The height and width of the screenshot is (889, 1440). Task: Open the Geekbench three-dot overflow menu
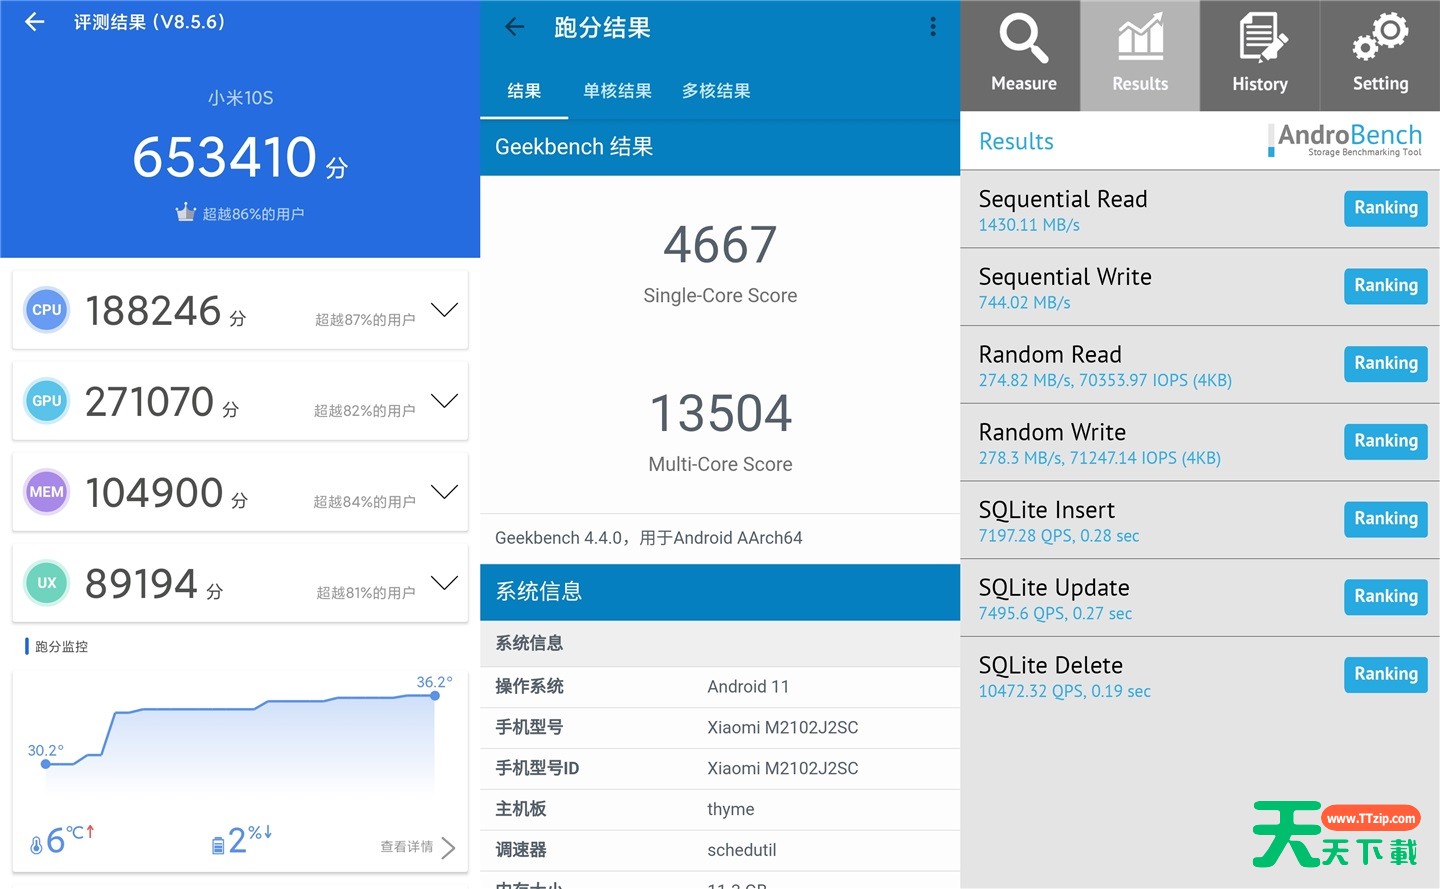tap(933, 27)
